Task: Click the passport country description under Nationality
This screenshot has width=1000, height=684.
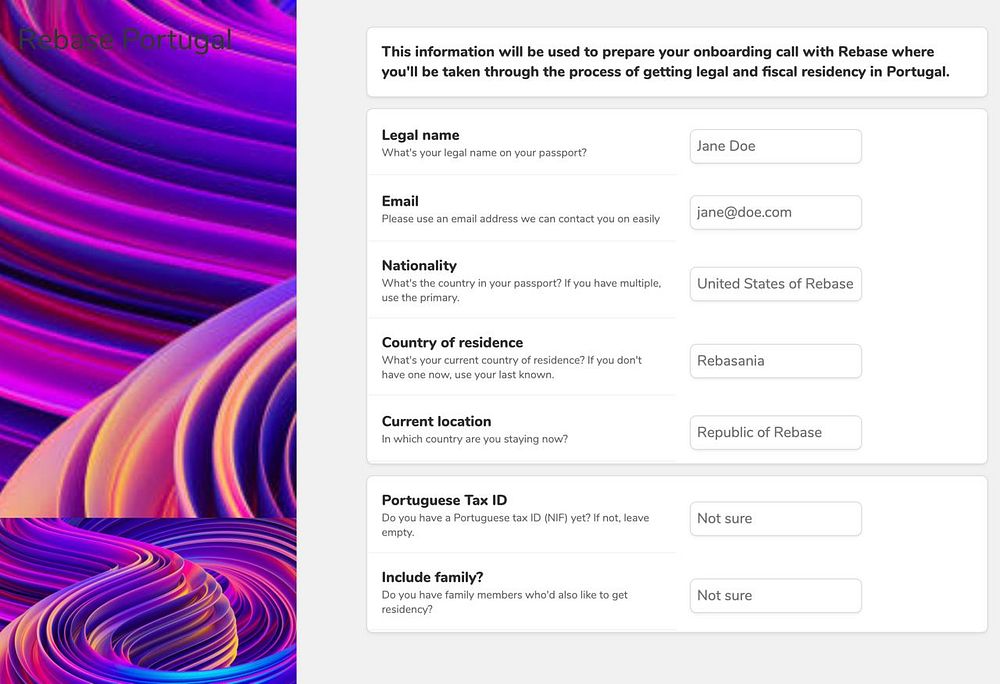Action: click(521, 290)
